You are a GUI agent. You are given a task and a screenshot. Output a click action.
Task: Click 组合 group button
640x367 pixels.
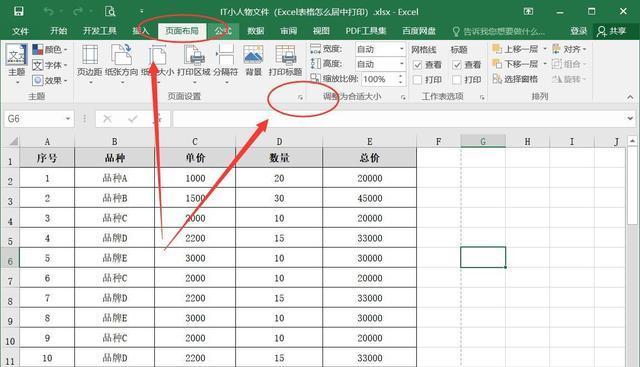click(x=569, y=64)
